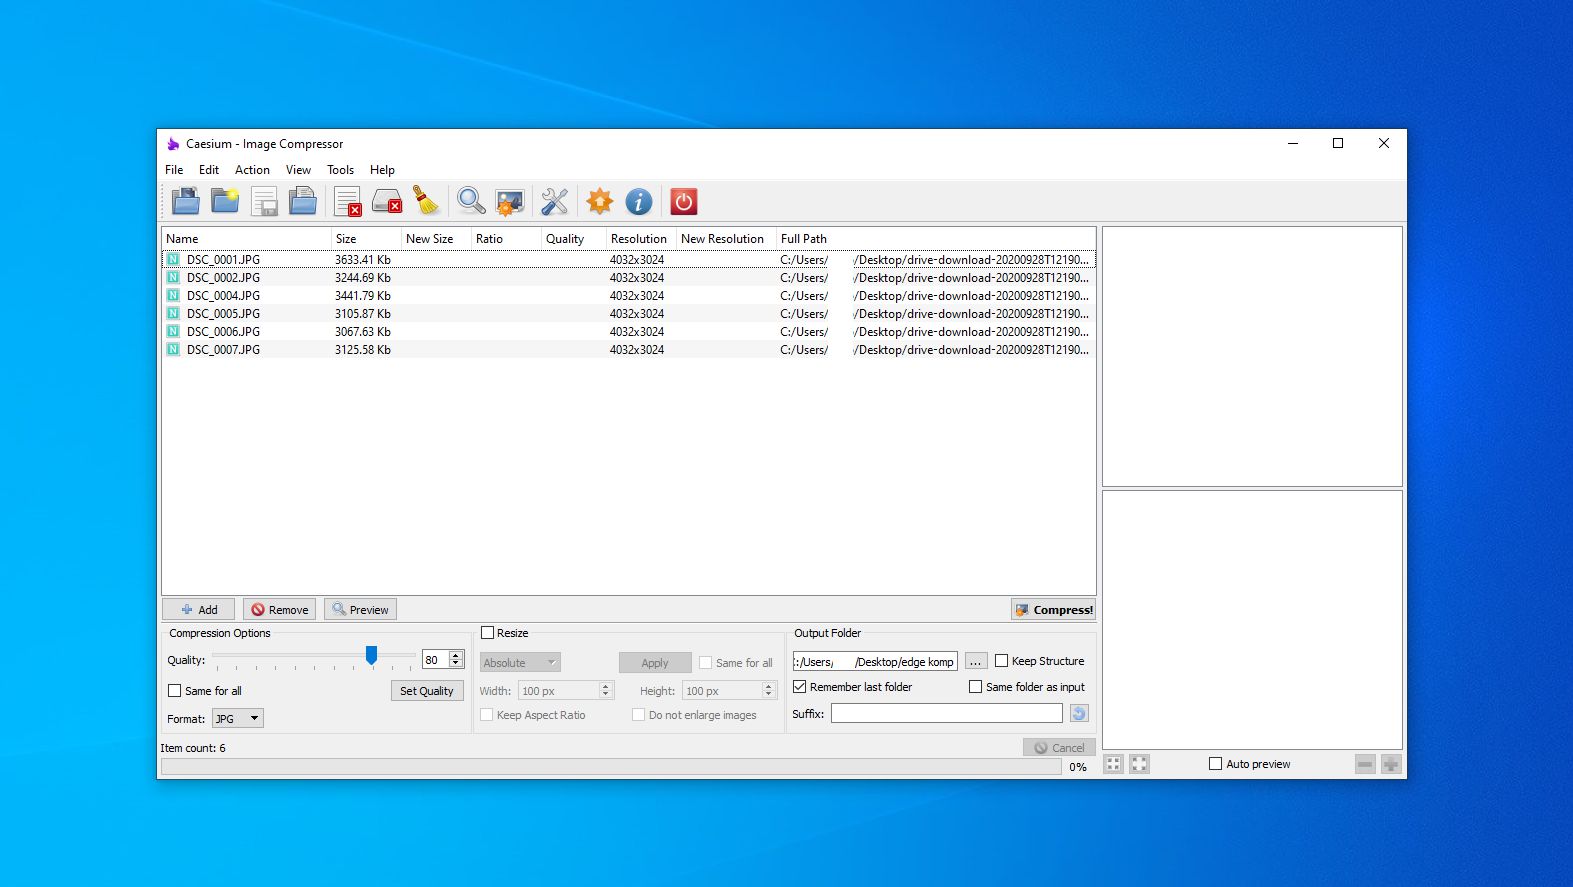This screenshot has width=1573, height=887.
Task: Click the magnifying glass toolbar icon
Action: [471, 201]
